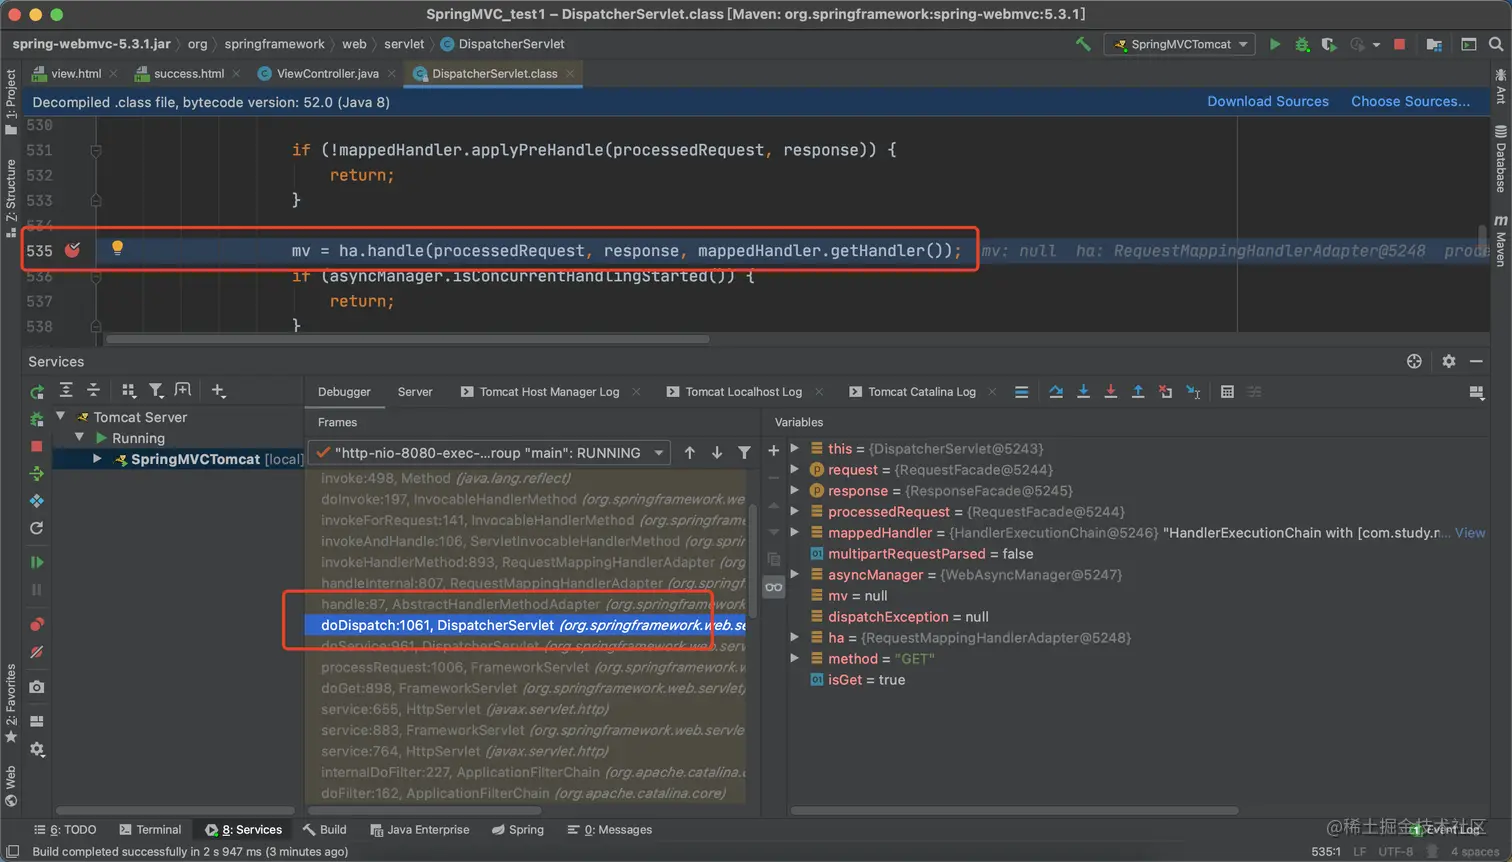The image size is (1512, 862).
Task: Click the Step Out debugger icon
Action: [x=1138, y=392]
